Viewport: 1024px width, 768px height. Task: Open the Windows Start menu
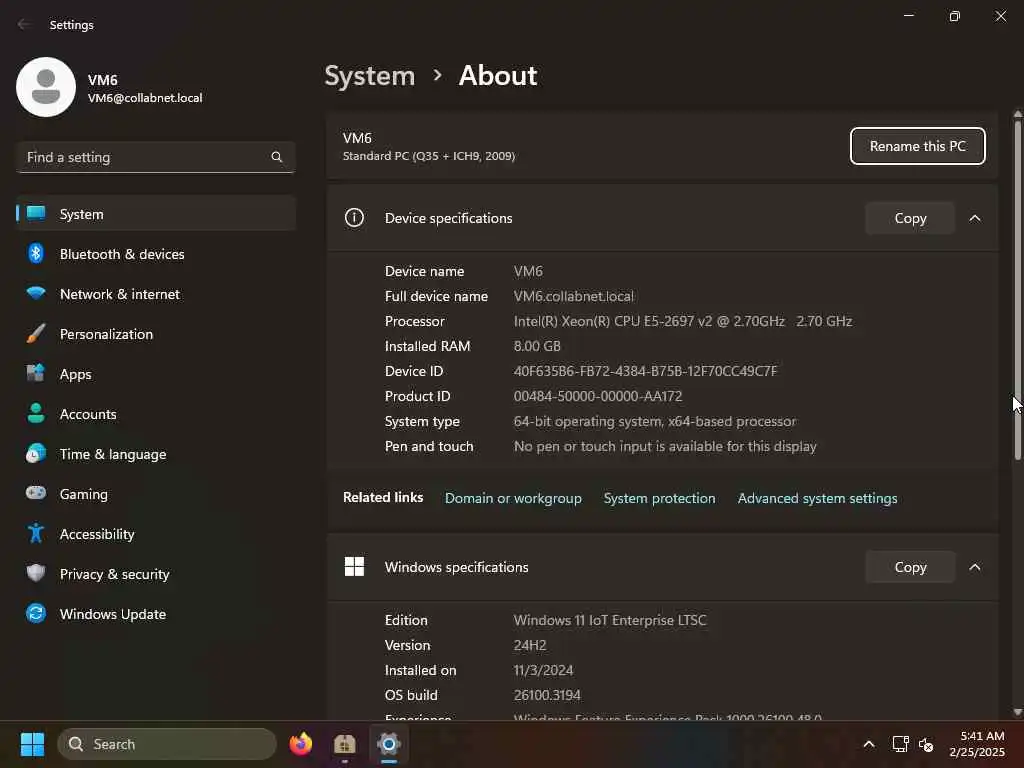point(32,744)
